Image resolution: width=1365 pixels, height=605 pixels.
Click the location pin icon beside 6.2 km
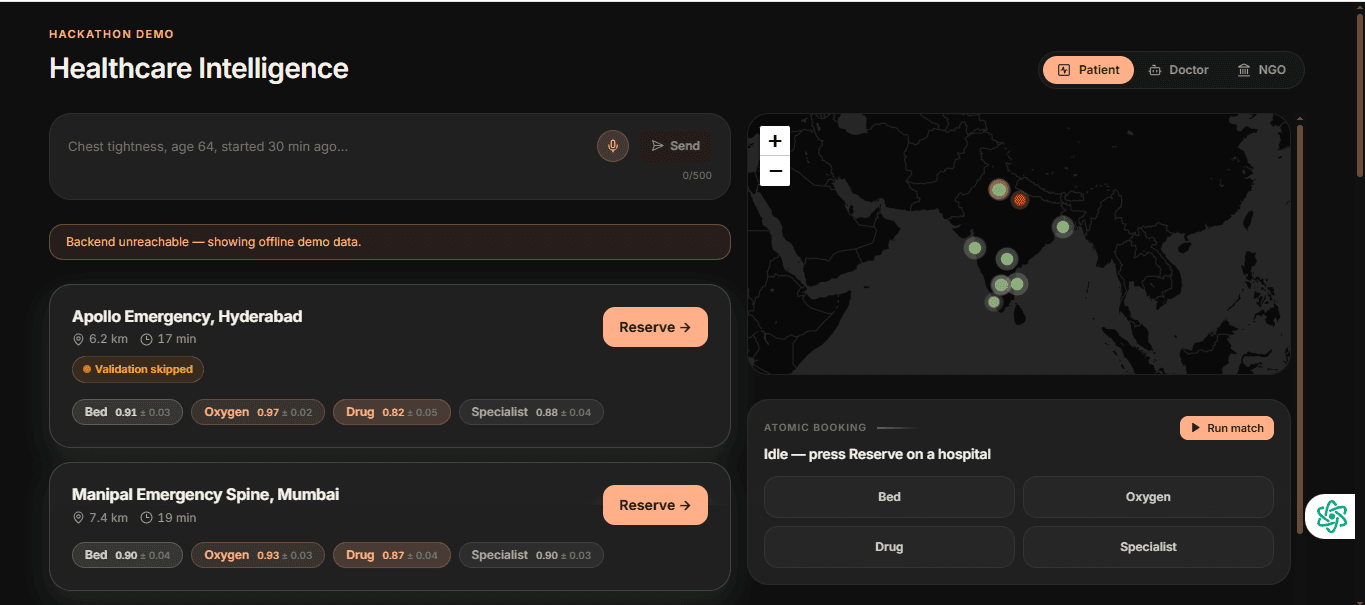point(78,339)
